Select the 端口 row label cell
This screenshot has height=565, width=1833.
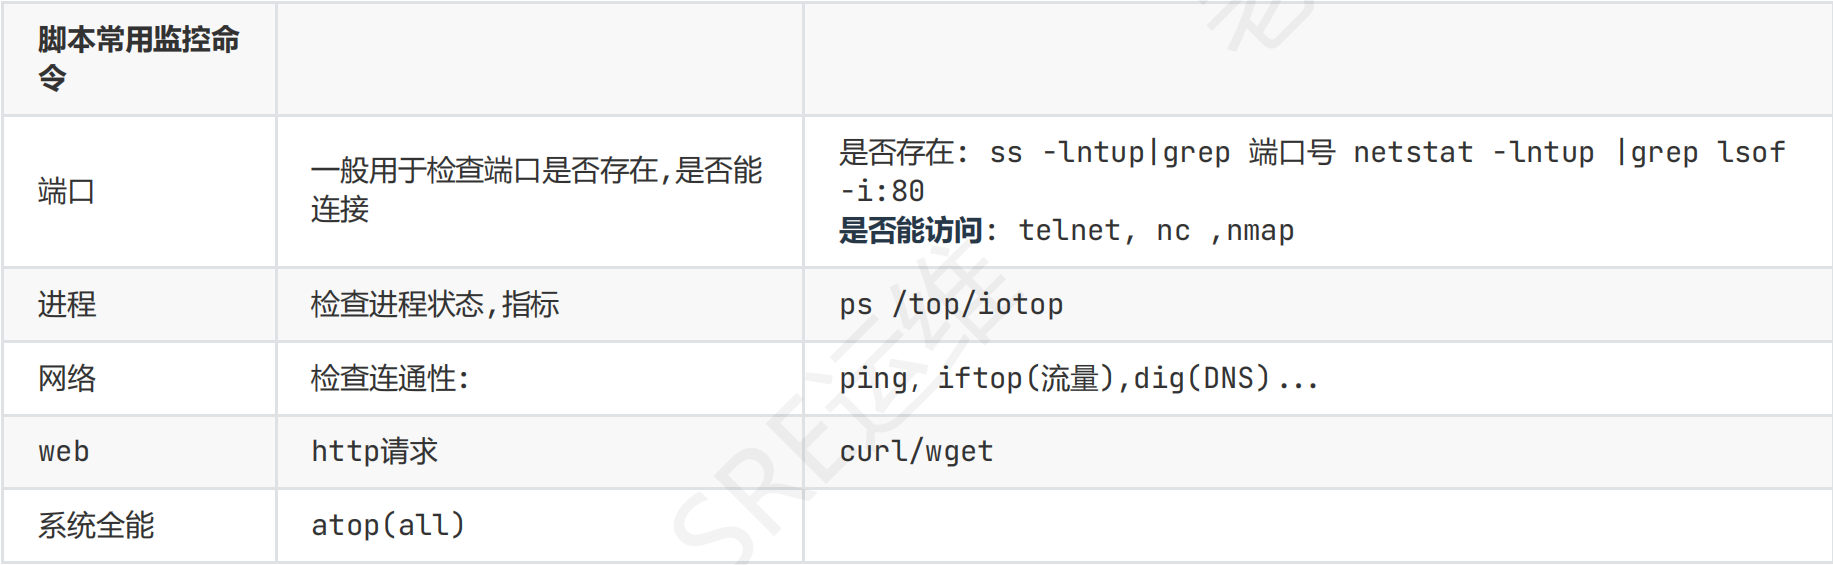point(139,191)
